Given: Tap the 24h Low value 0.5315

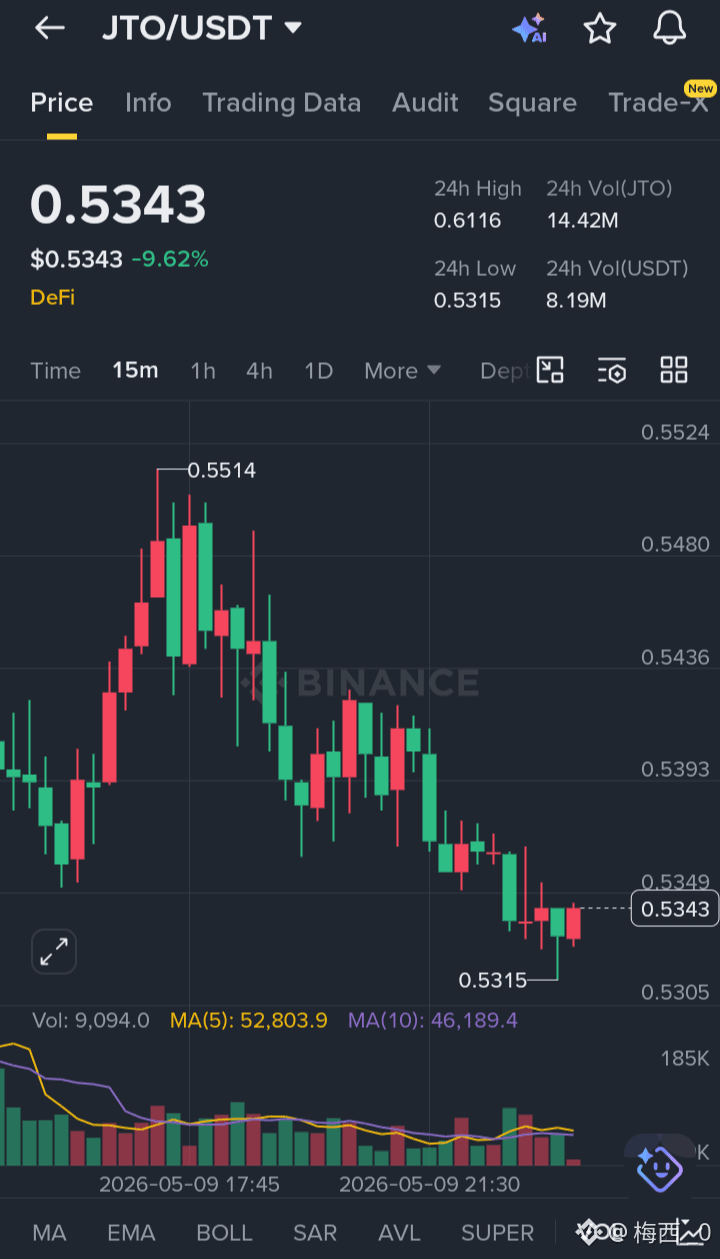Looking at the screenshot, I should point(467,300).
